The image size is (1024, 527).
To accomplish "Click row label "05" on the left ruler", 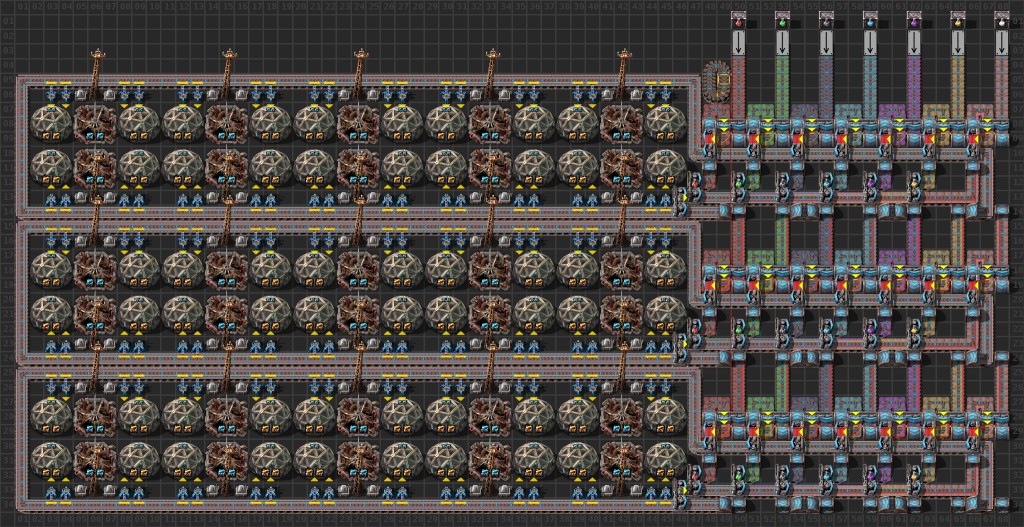I will pos(7,80).
